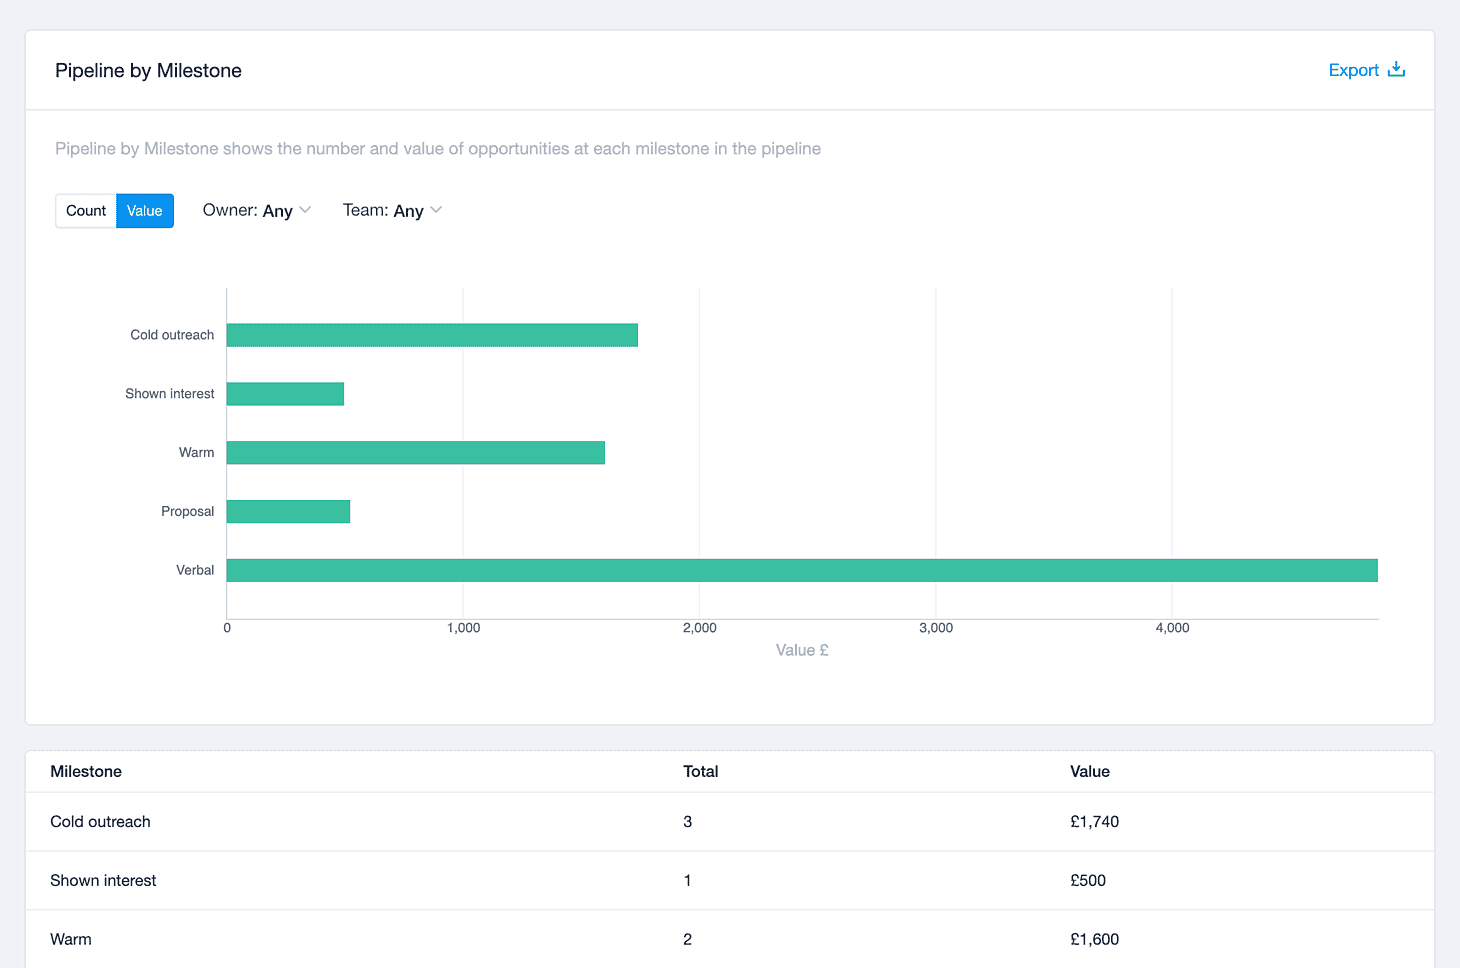The image size is (1460, 968).
Task: Expand the Owner chevron arrow
Action: [305, 210]
